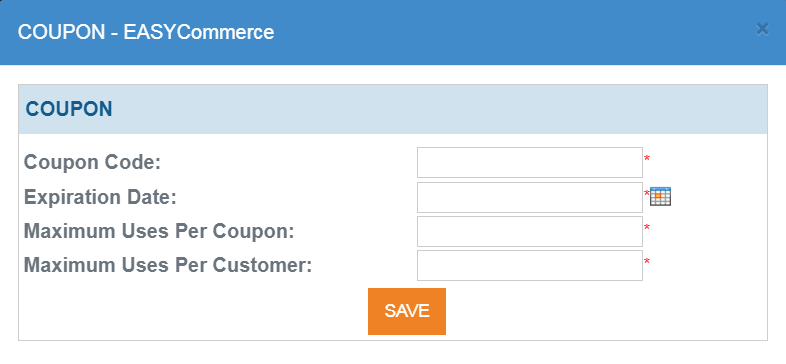Save the coupon with the SAVE button
This screenshot has width=786, height=364.
(407, 311)
